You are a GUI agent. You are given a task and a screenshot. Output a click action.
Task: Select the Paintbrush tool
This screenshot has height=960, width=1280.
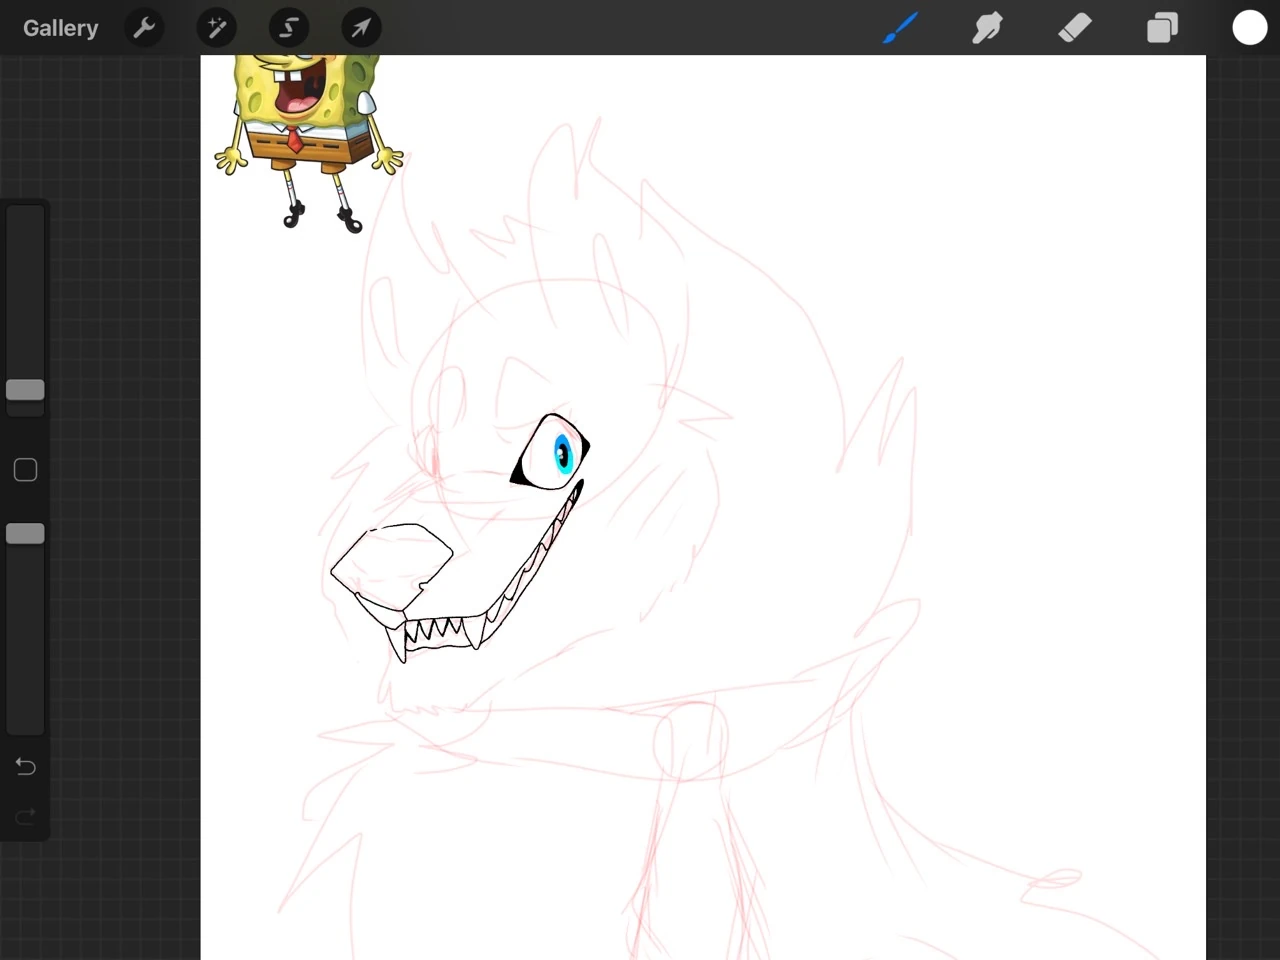899,27
